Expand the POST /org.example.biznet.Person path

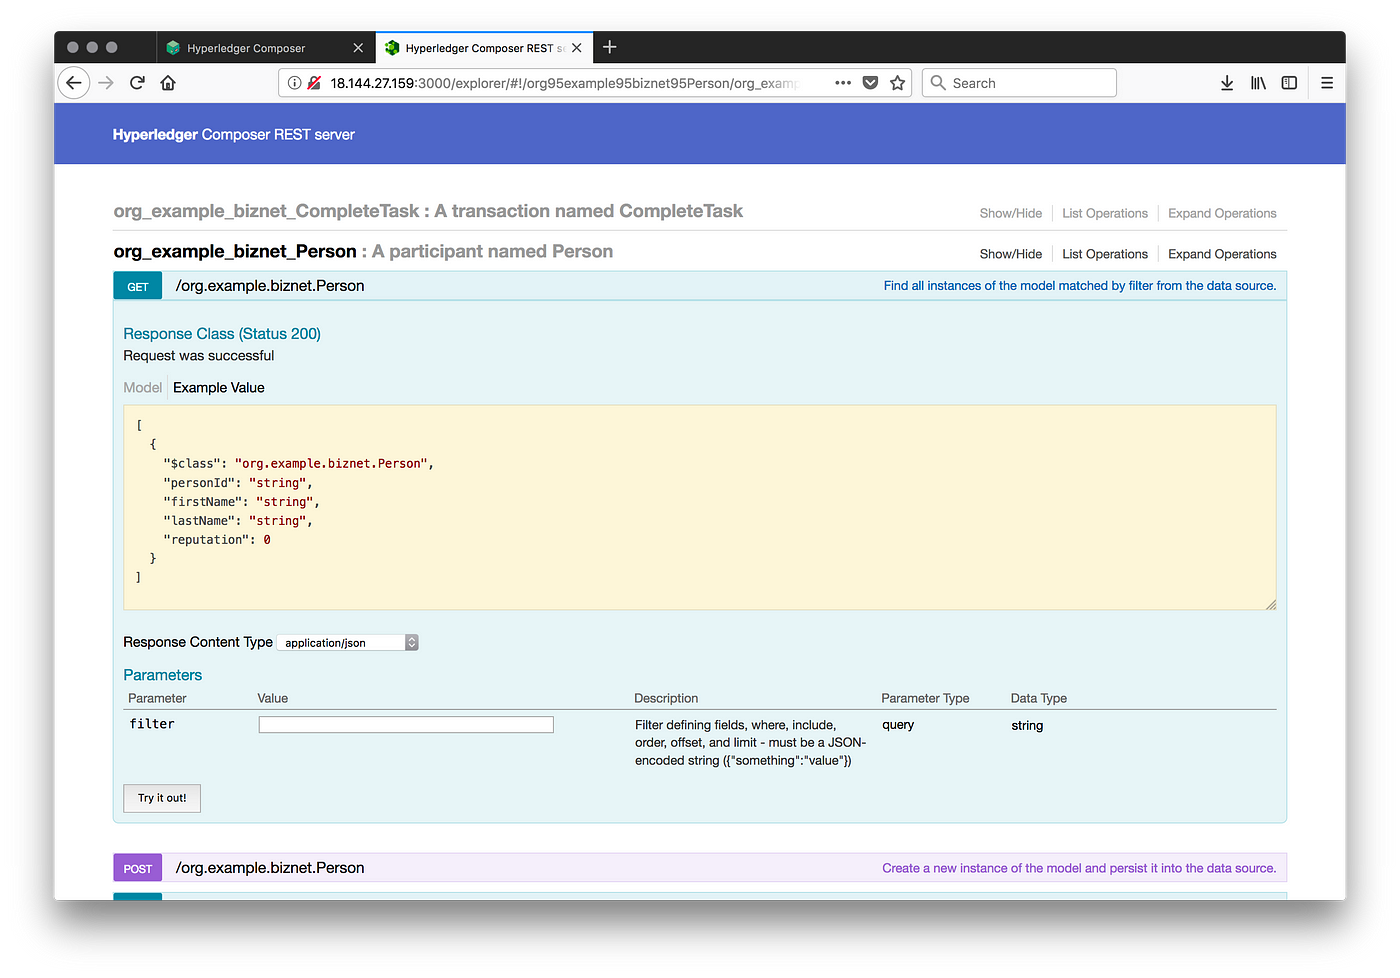click(x=270, y=868)
